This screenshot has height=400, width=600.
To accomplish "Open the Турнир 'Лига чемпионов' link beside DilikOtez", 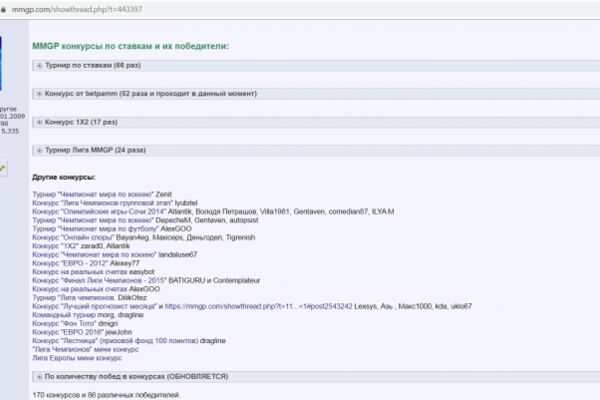I will pos(74,298).
